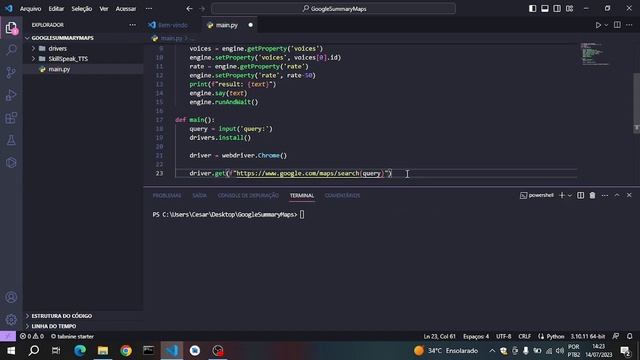640x360 pixels.
Task: Open the new terminal profile dropdown
Action: 570,196
